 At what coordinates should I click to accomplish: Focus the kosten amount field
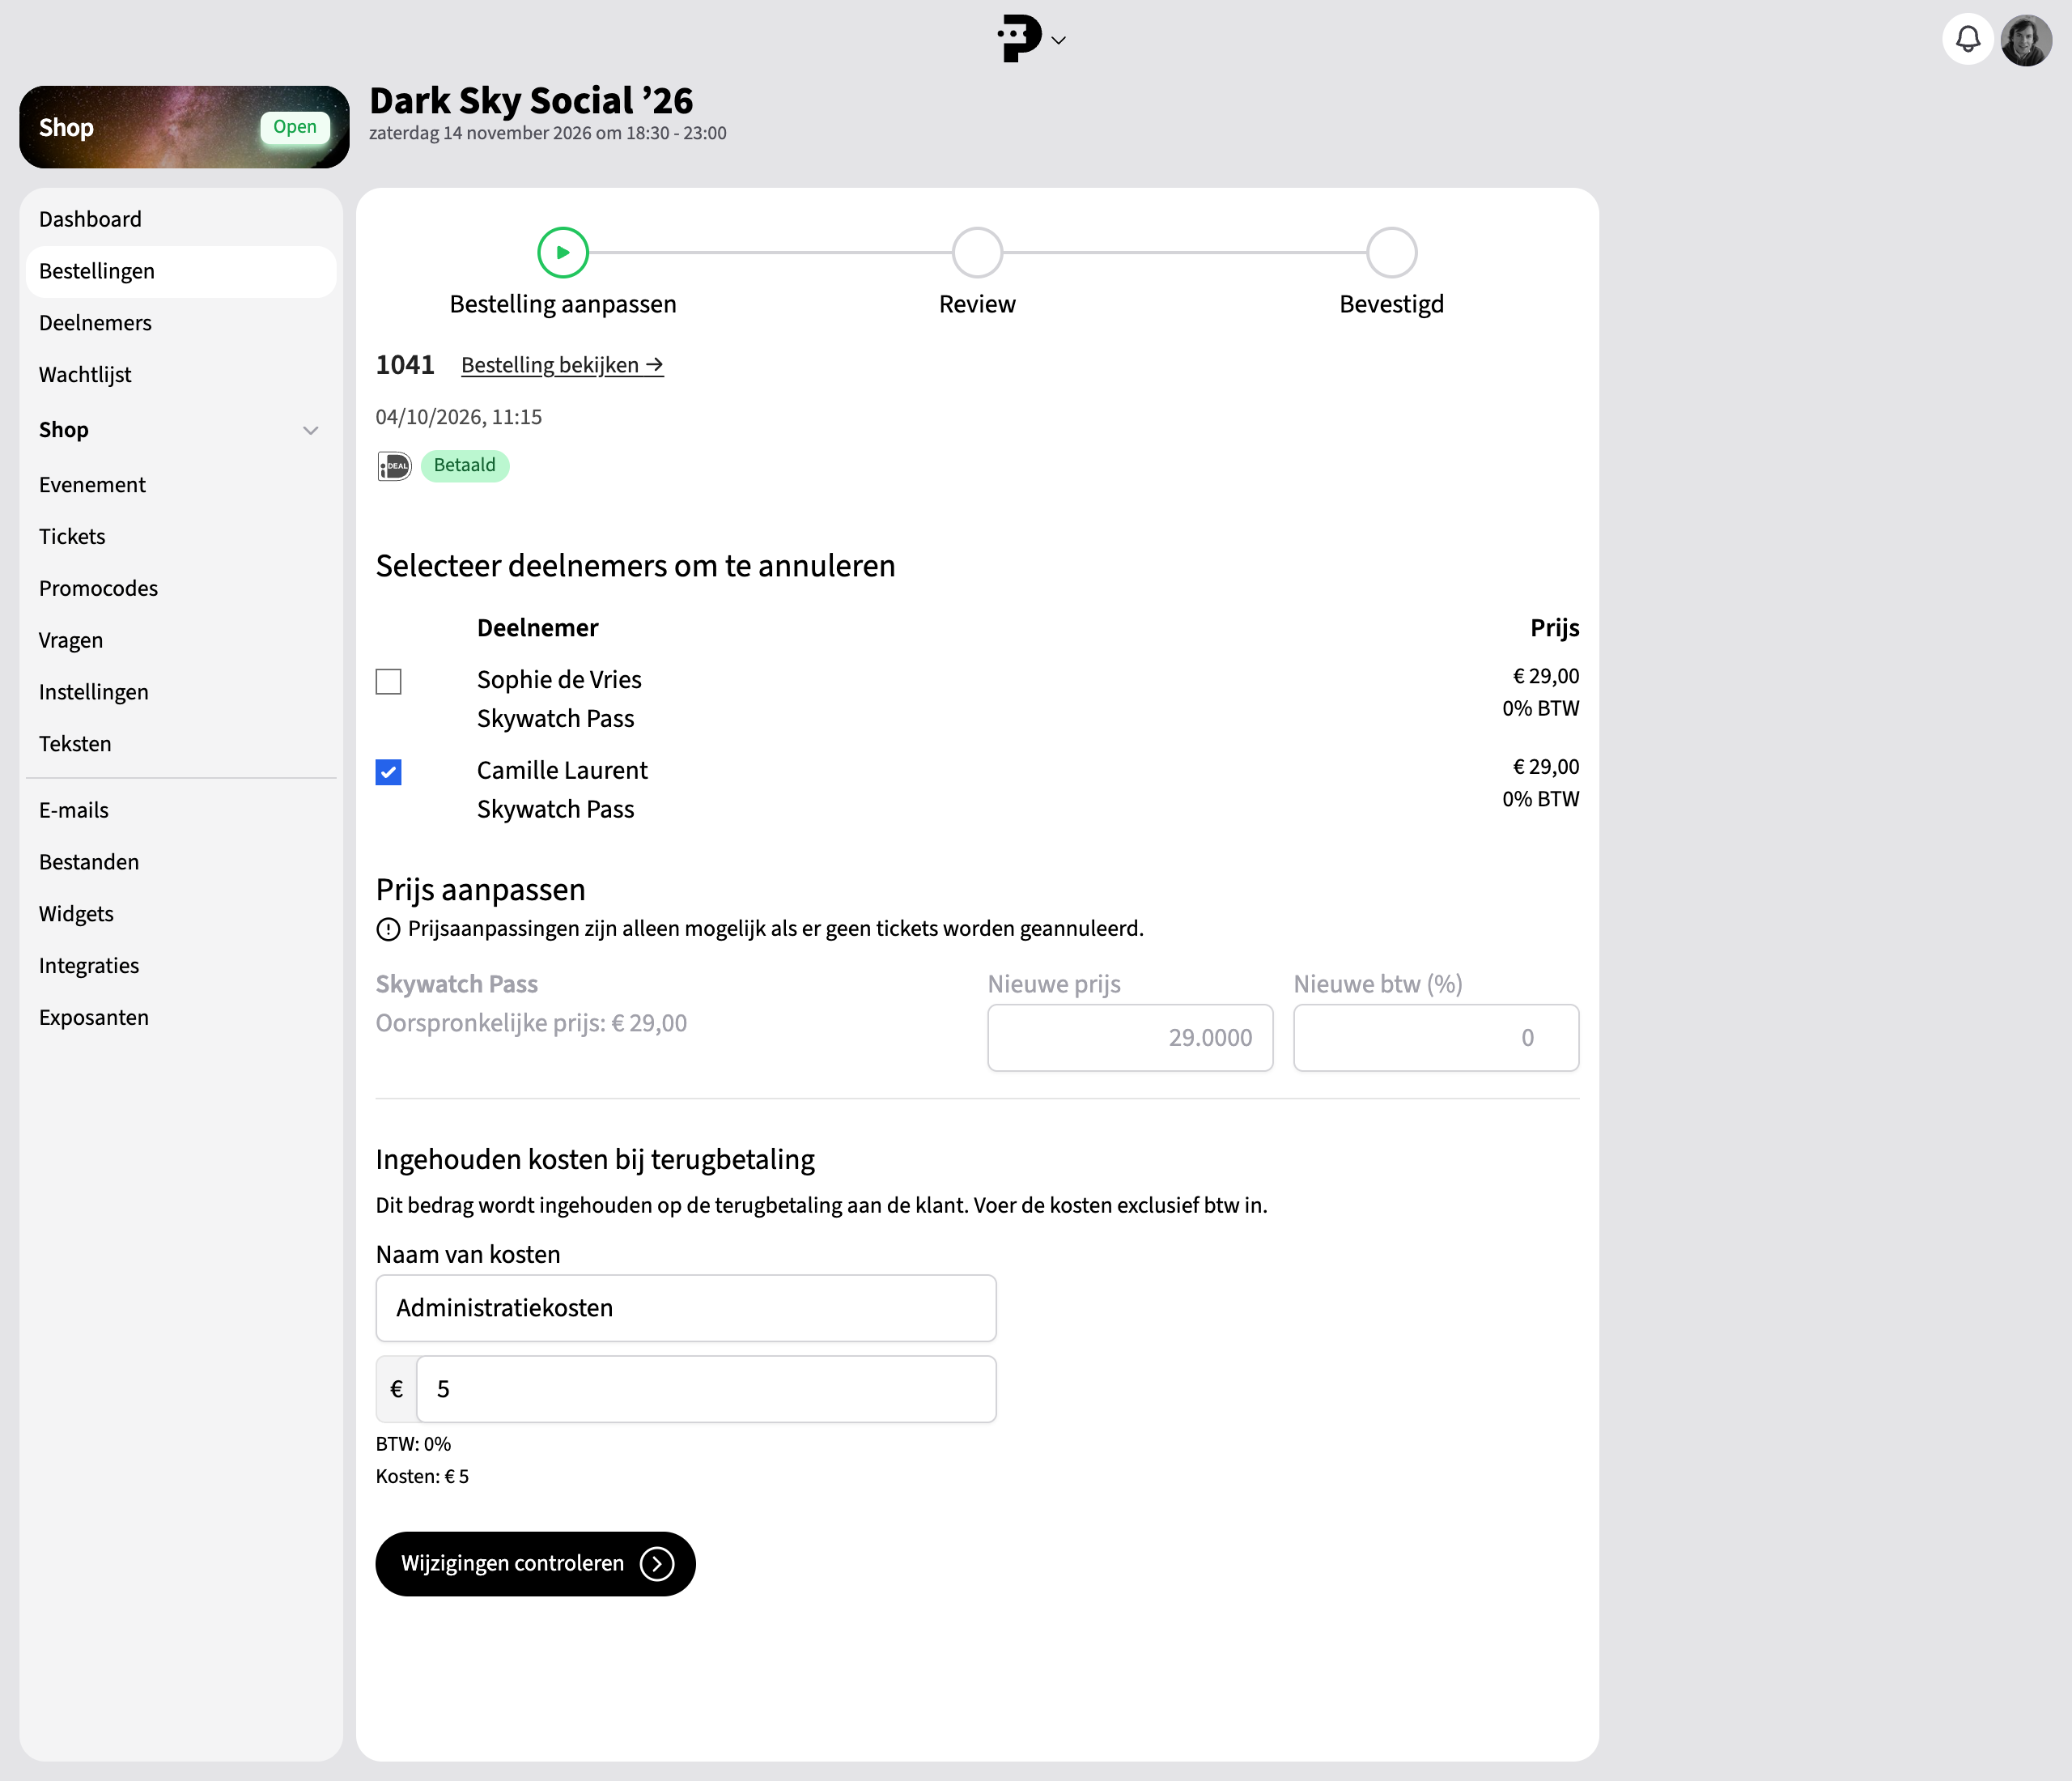pyautogui.click(x=706, y=1389)
